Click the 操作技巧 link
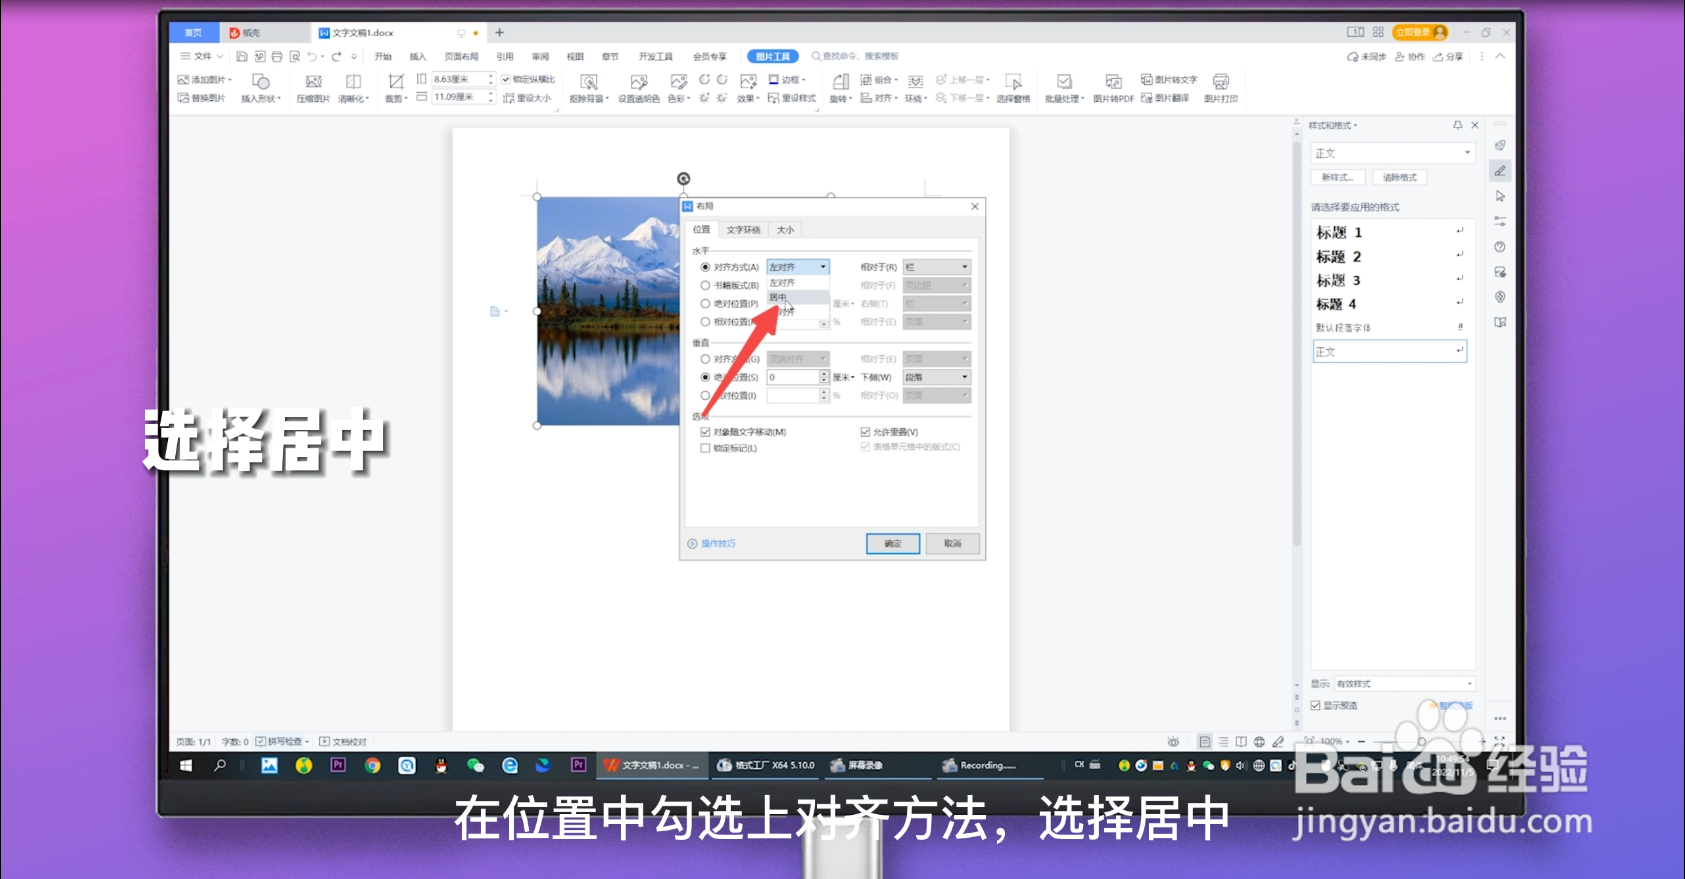This screenshot has height=879, width=1685. (x=717, y=544)
